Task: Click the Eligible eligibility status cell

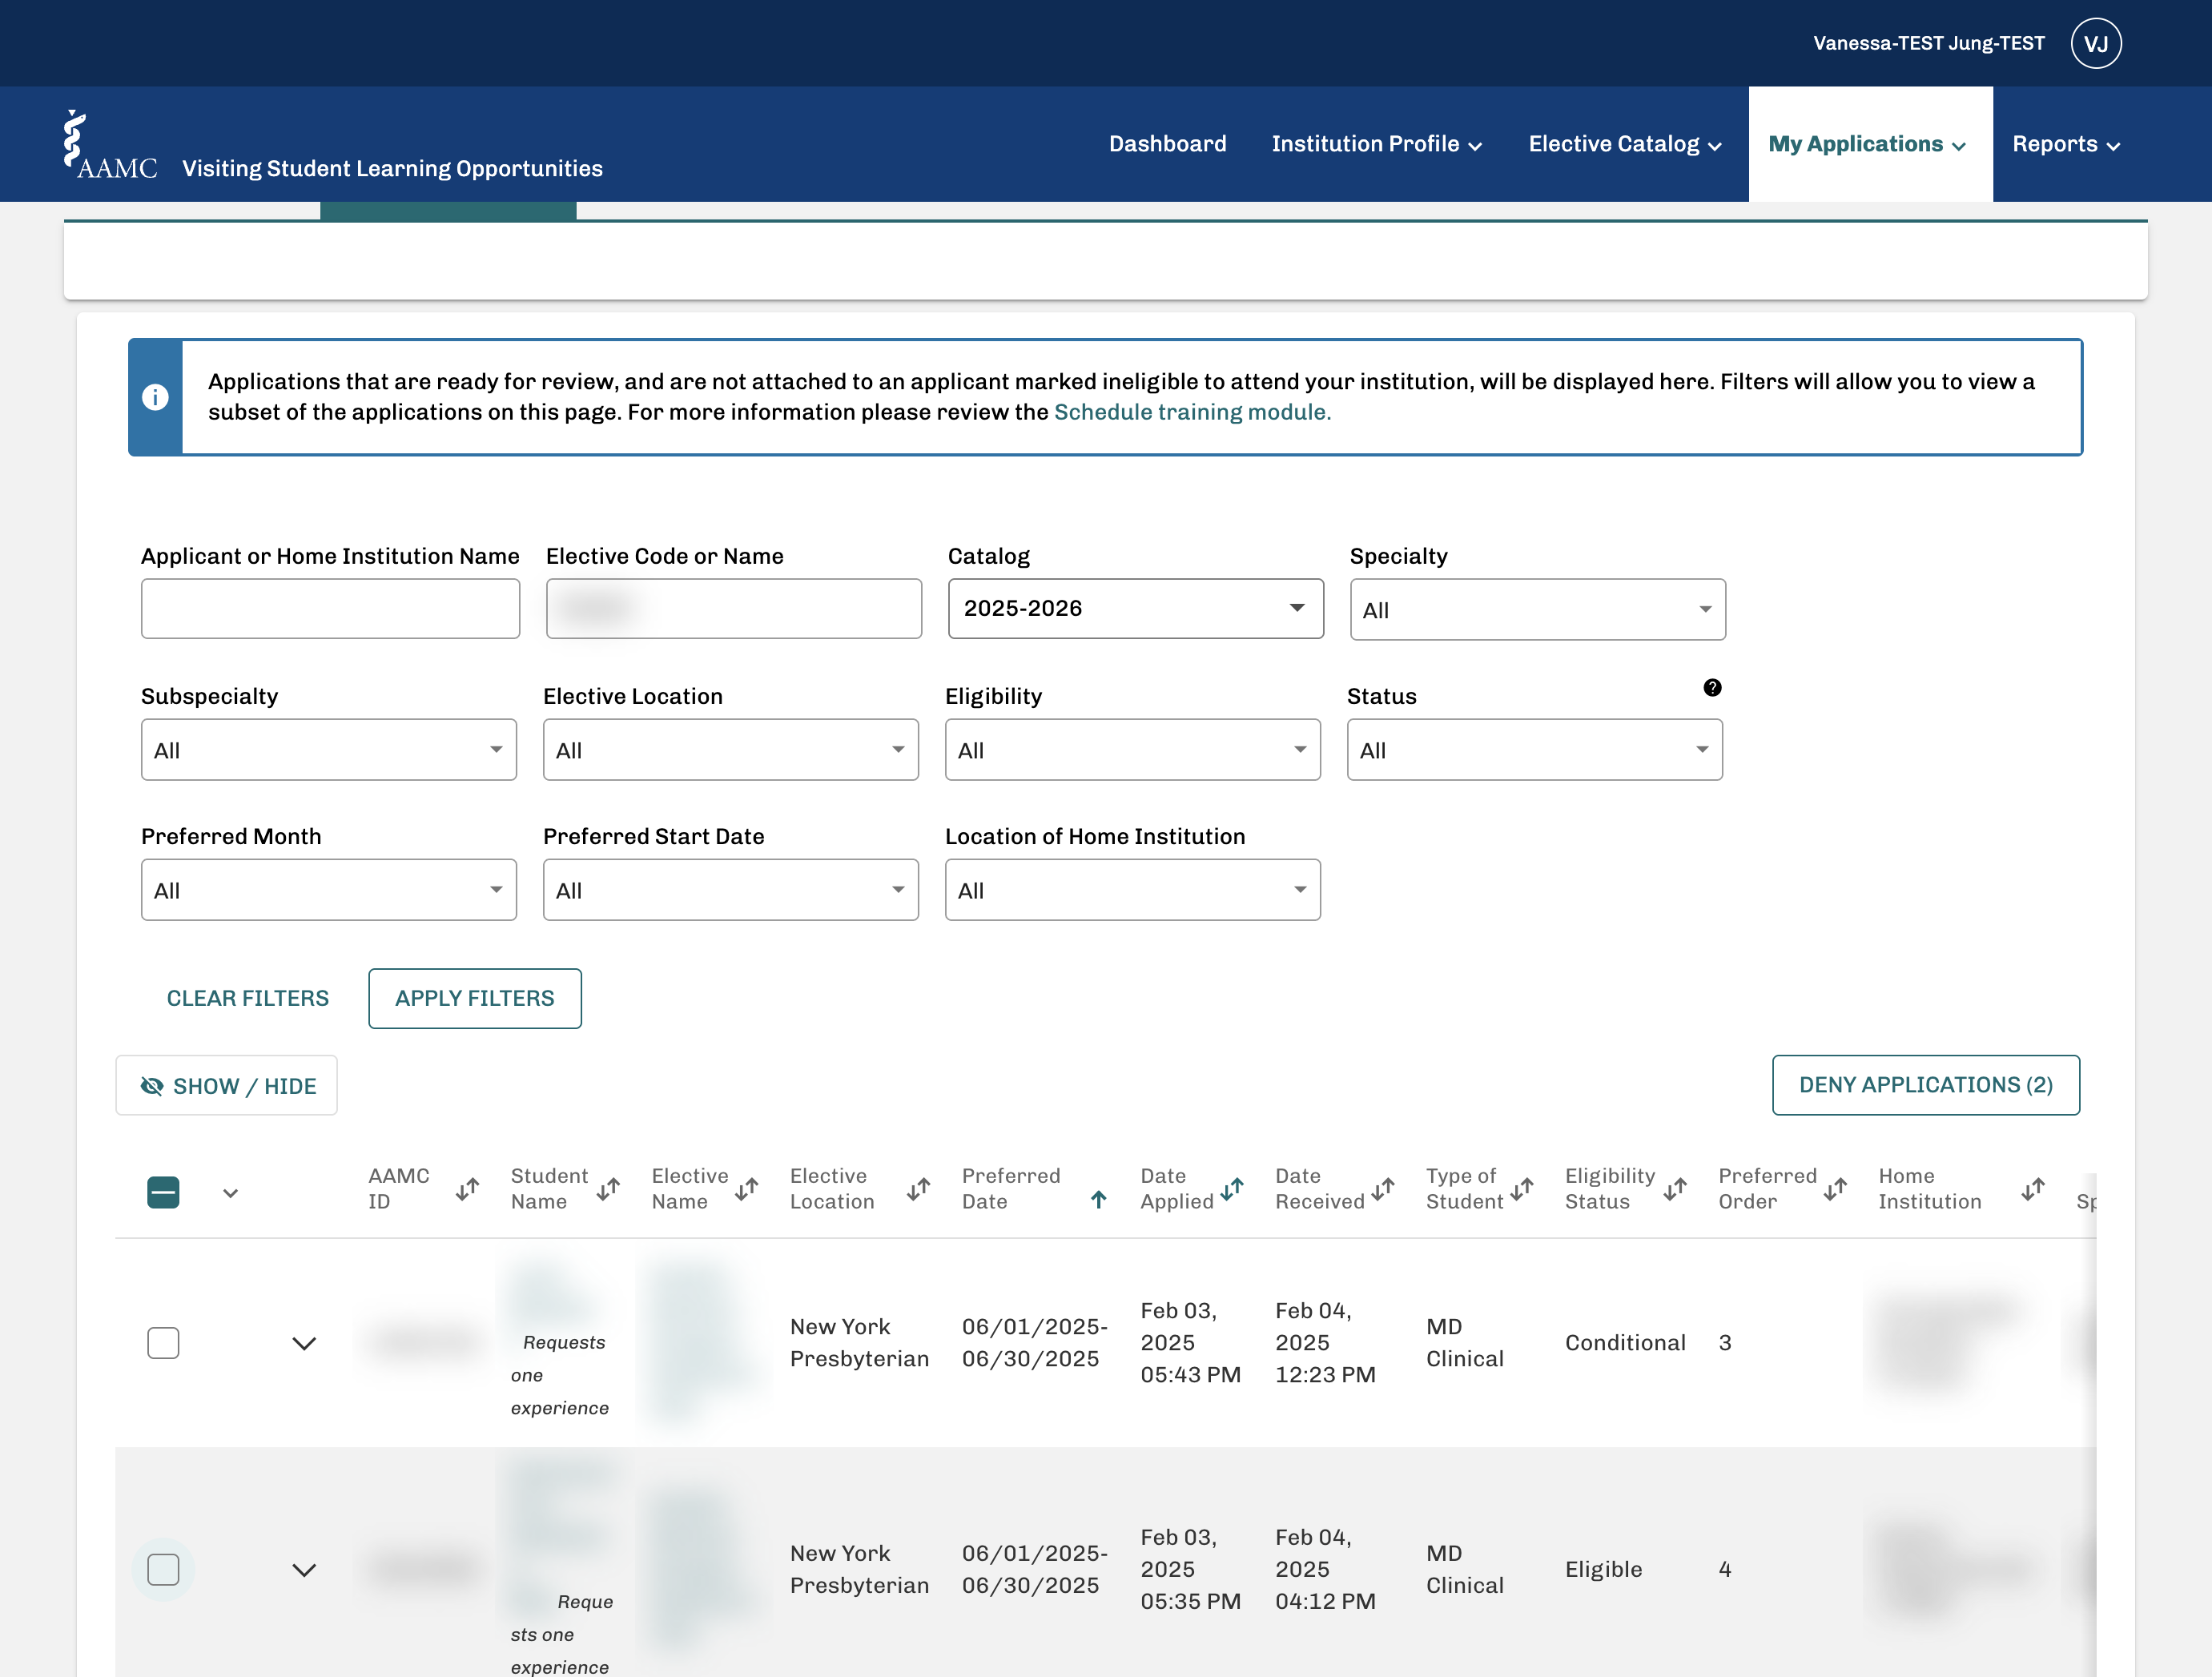Action: pos(1603,1569)
